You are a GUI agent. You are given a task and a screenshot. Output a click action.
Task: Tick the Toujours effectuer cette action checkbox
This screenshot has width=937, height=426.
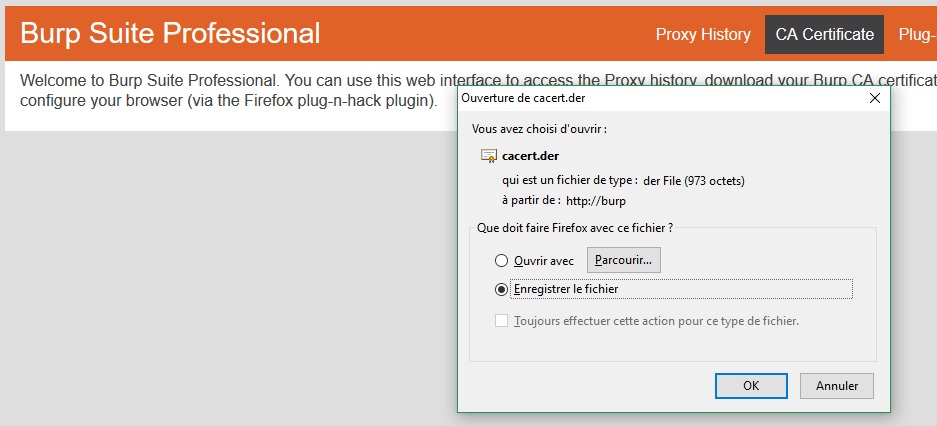click(502, 321)
